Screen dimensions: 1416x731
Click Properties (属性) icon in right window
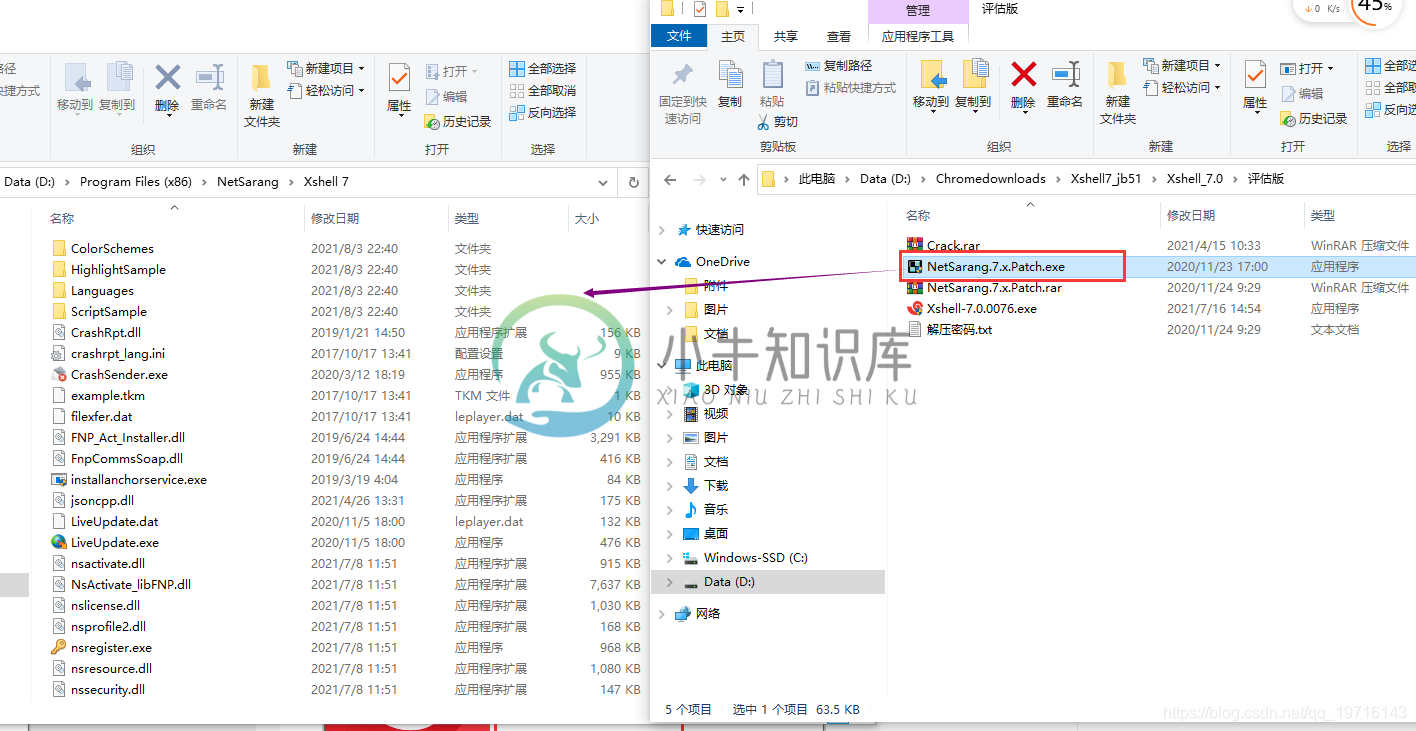[1255, 76]
